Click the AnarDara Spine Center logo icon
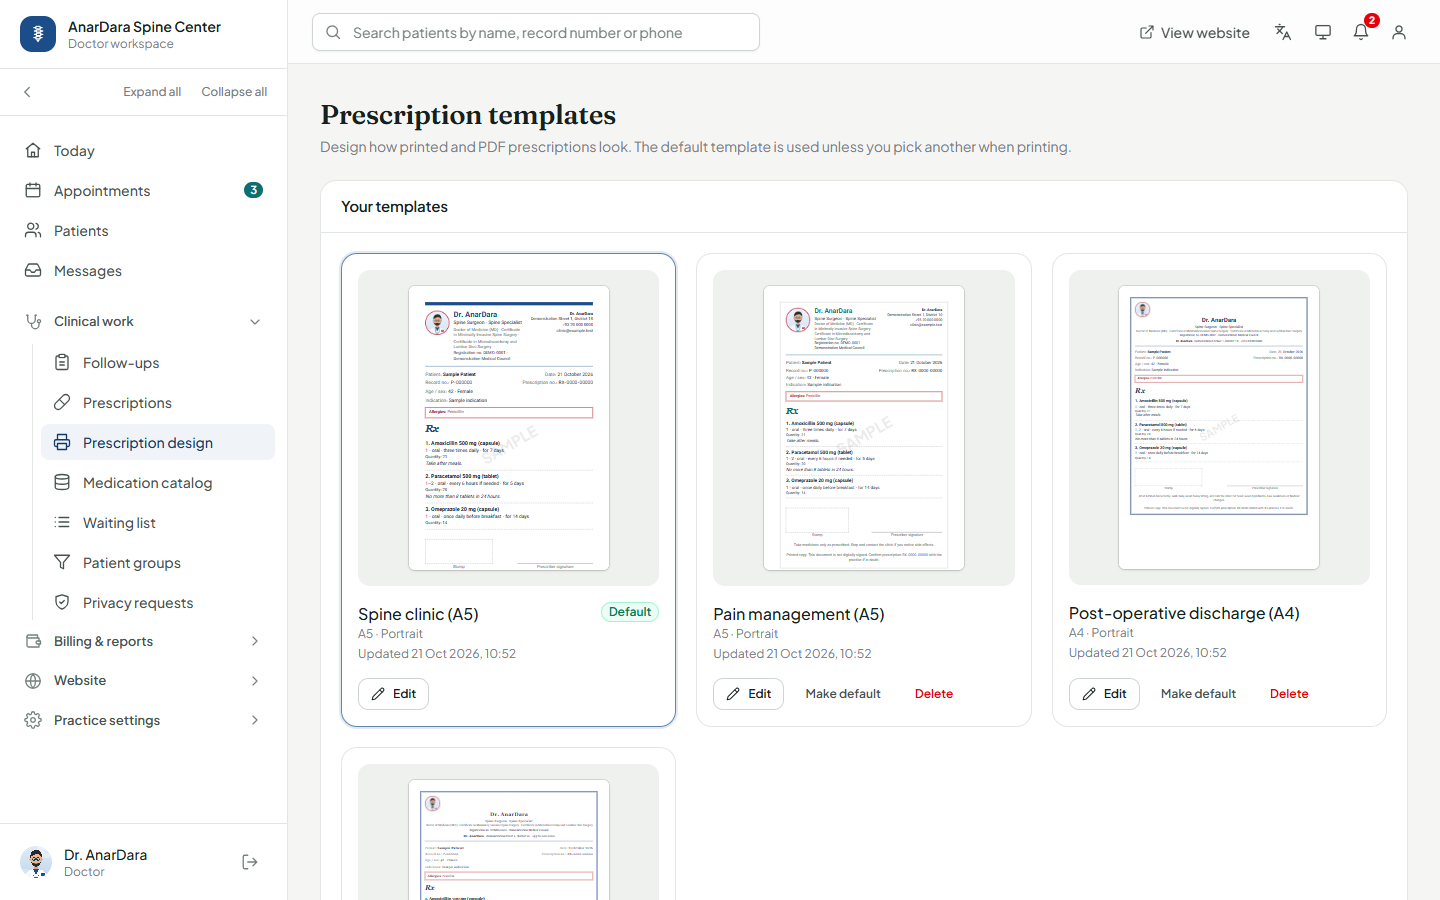Screen dimensions: 1440x900 pos(38,34)
